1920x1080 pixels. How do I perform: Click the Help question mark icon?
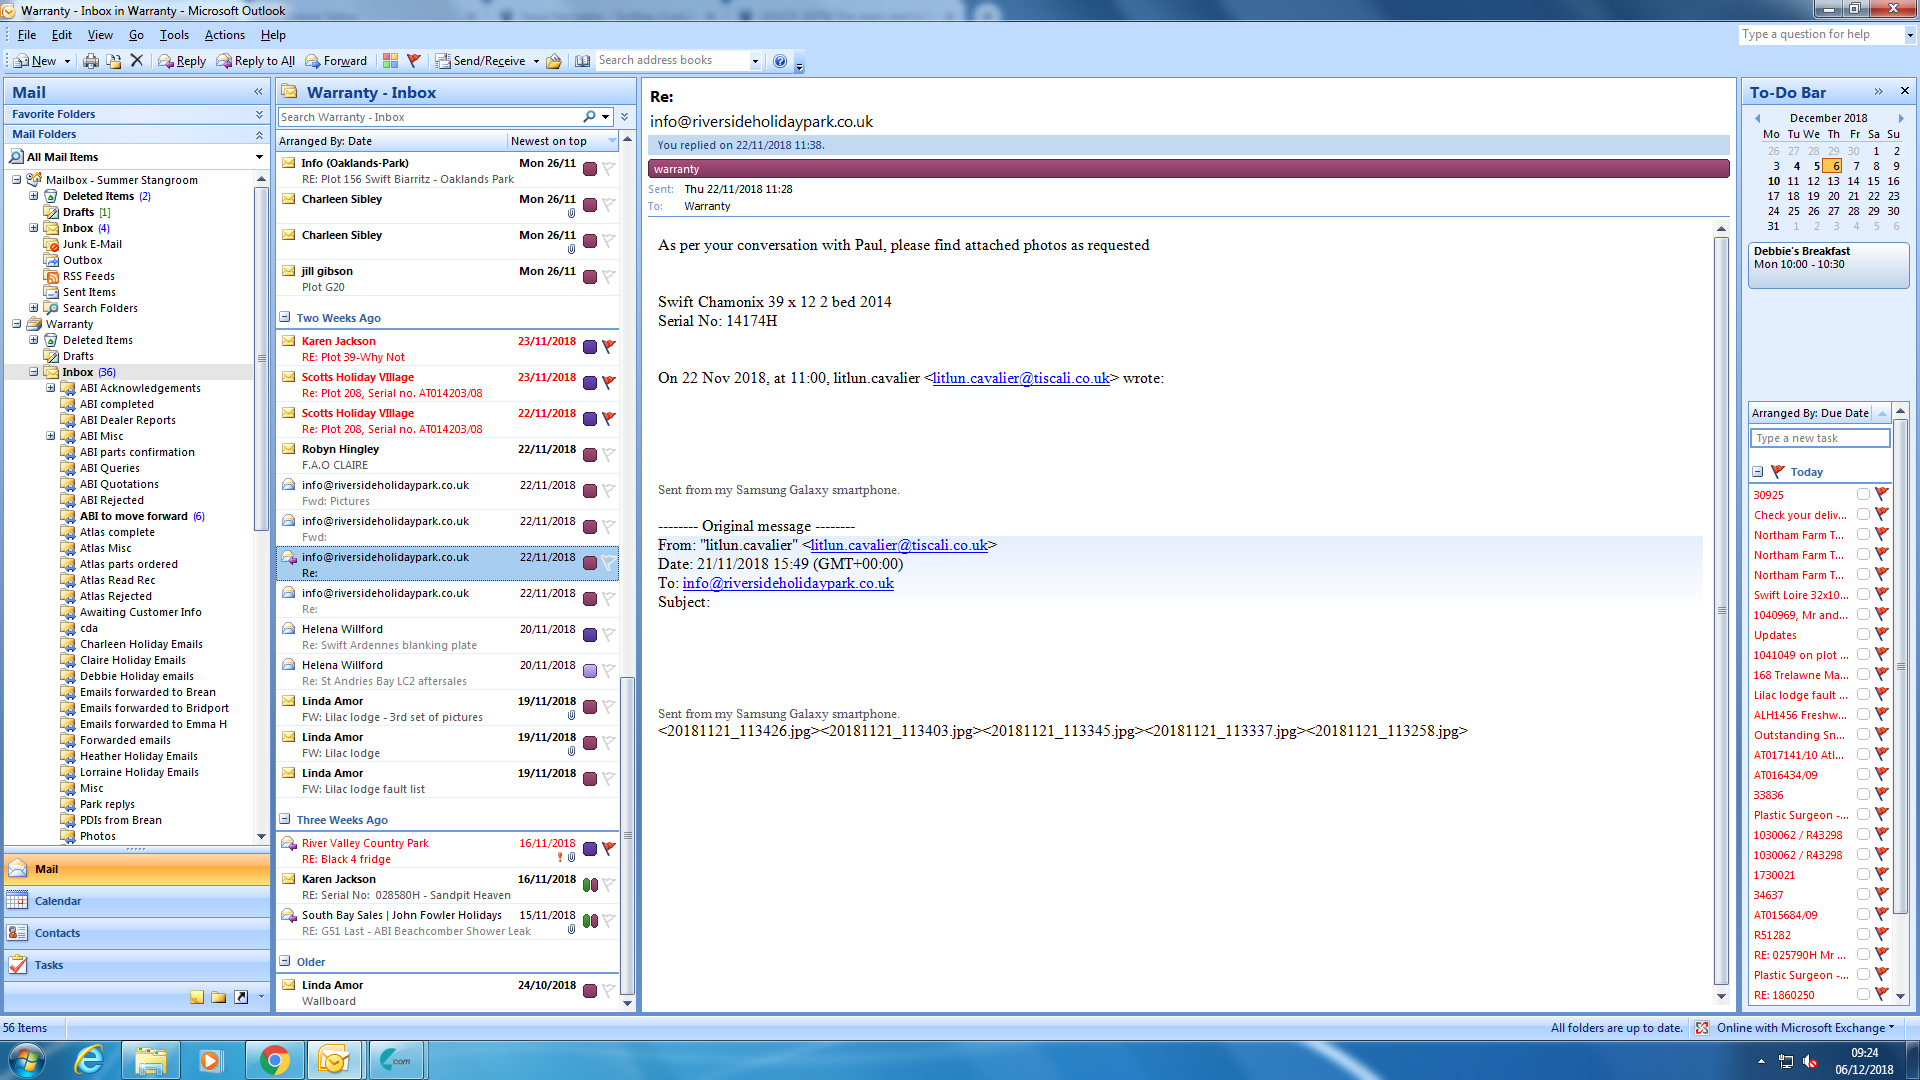pos(780,61)
